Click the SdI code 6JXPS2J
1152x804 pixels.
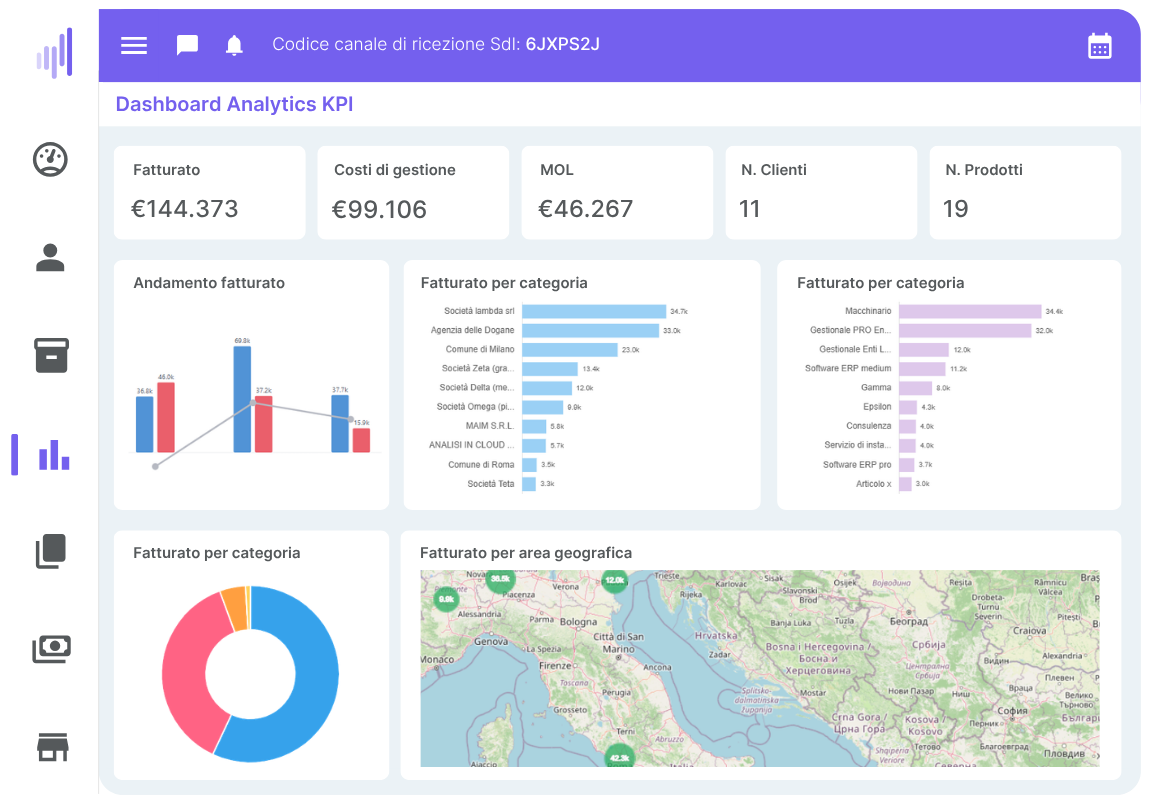[563, 44]
